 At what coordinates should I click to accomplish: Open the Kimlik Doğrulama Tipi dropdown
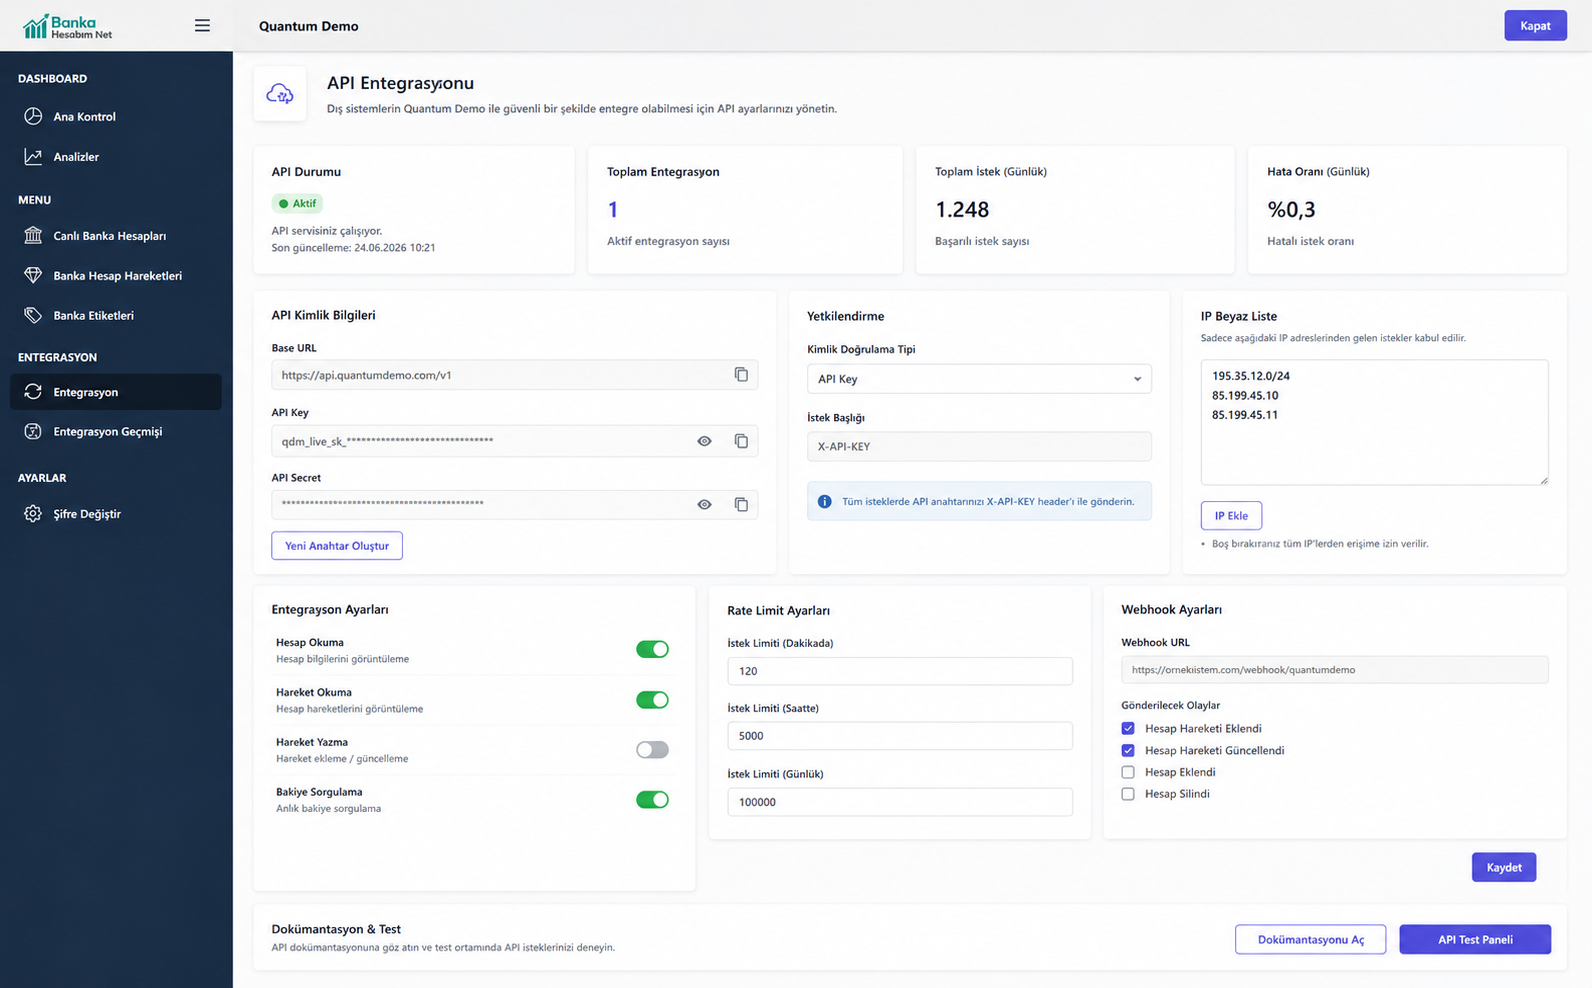pyautogui.click(x=979, y=379)
